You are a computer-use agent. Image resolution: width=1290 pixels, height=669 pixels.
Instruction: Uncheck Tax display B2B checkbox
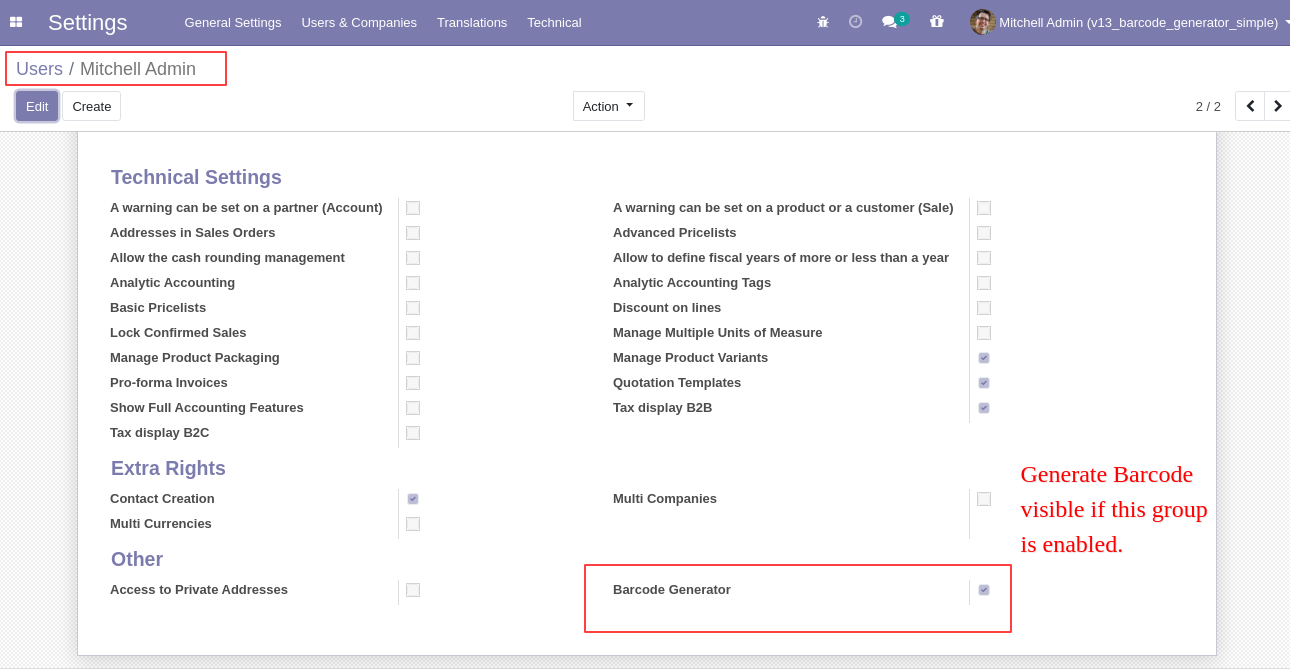click(984, 408)
